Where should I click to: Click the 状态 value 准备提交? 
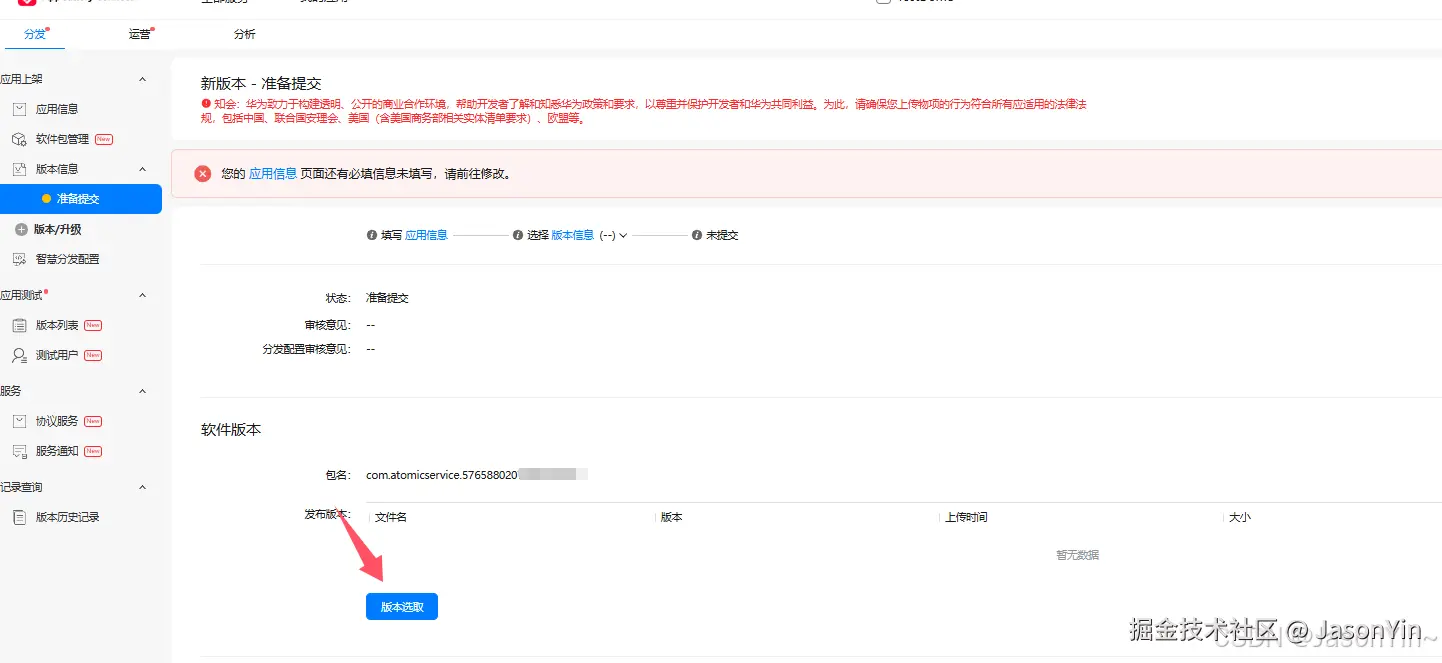387,298
